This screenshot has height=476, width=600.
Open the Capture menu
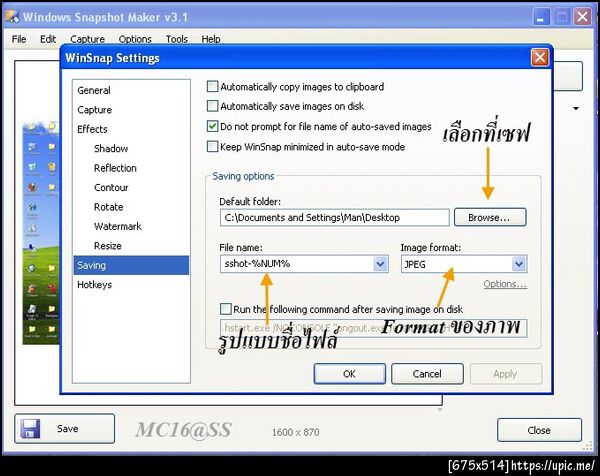tap(87, 39)
